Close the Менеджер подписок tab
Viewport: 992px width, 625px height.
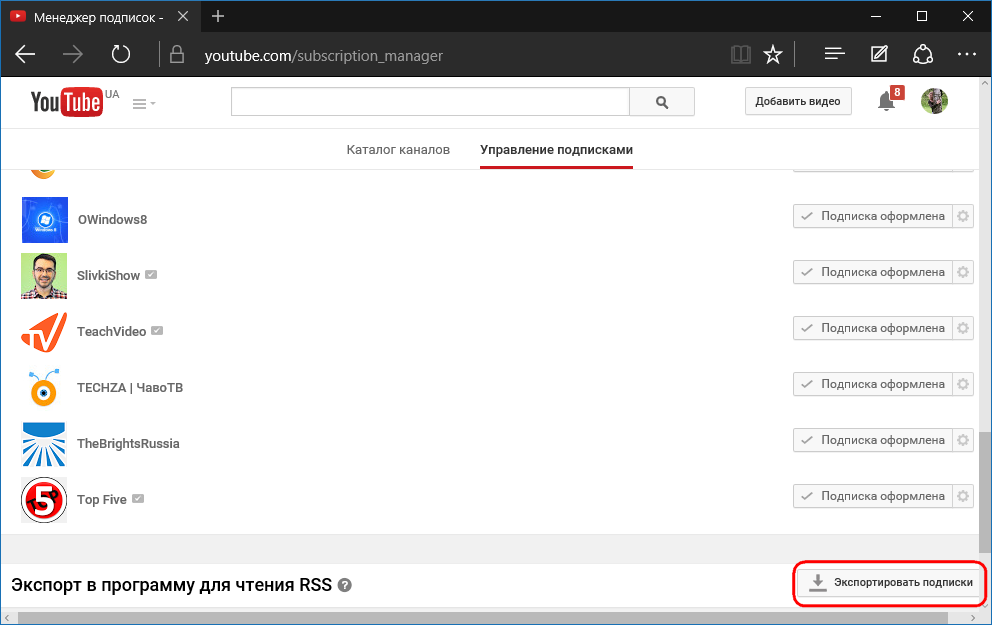(x=183, y=16)
